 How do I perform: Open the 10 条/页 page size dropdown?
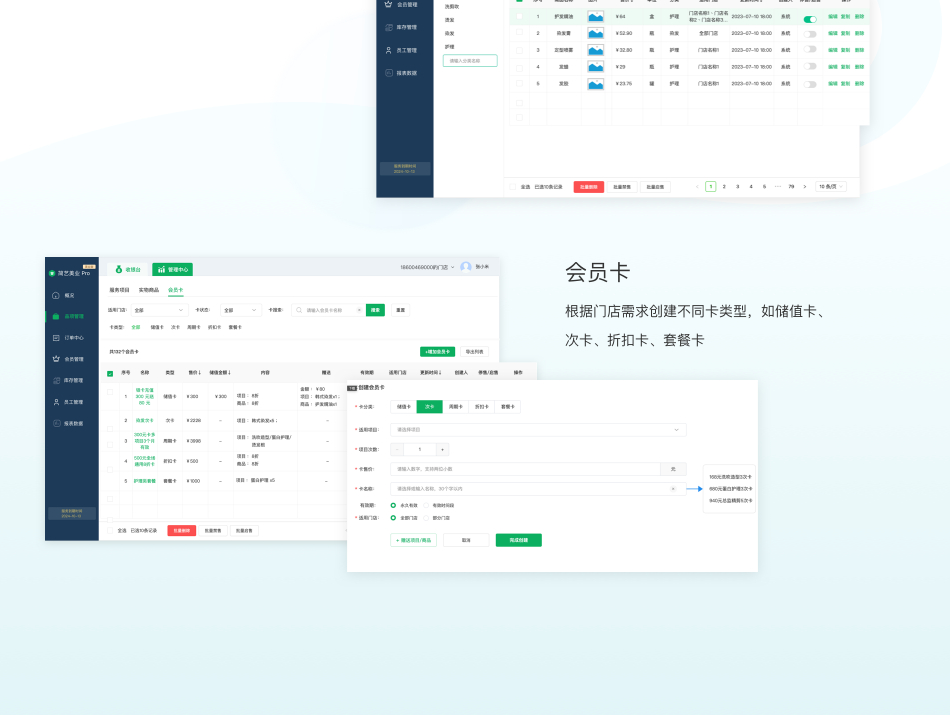pos(832,186)
